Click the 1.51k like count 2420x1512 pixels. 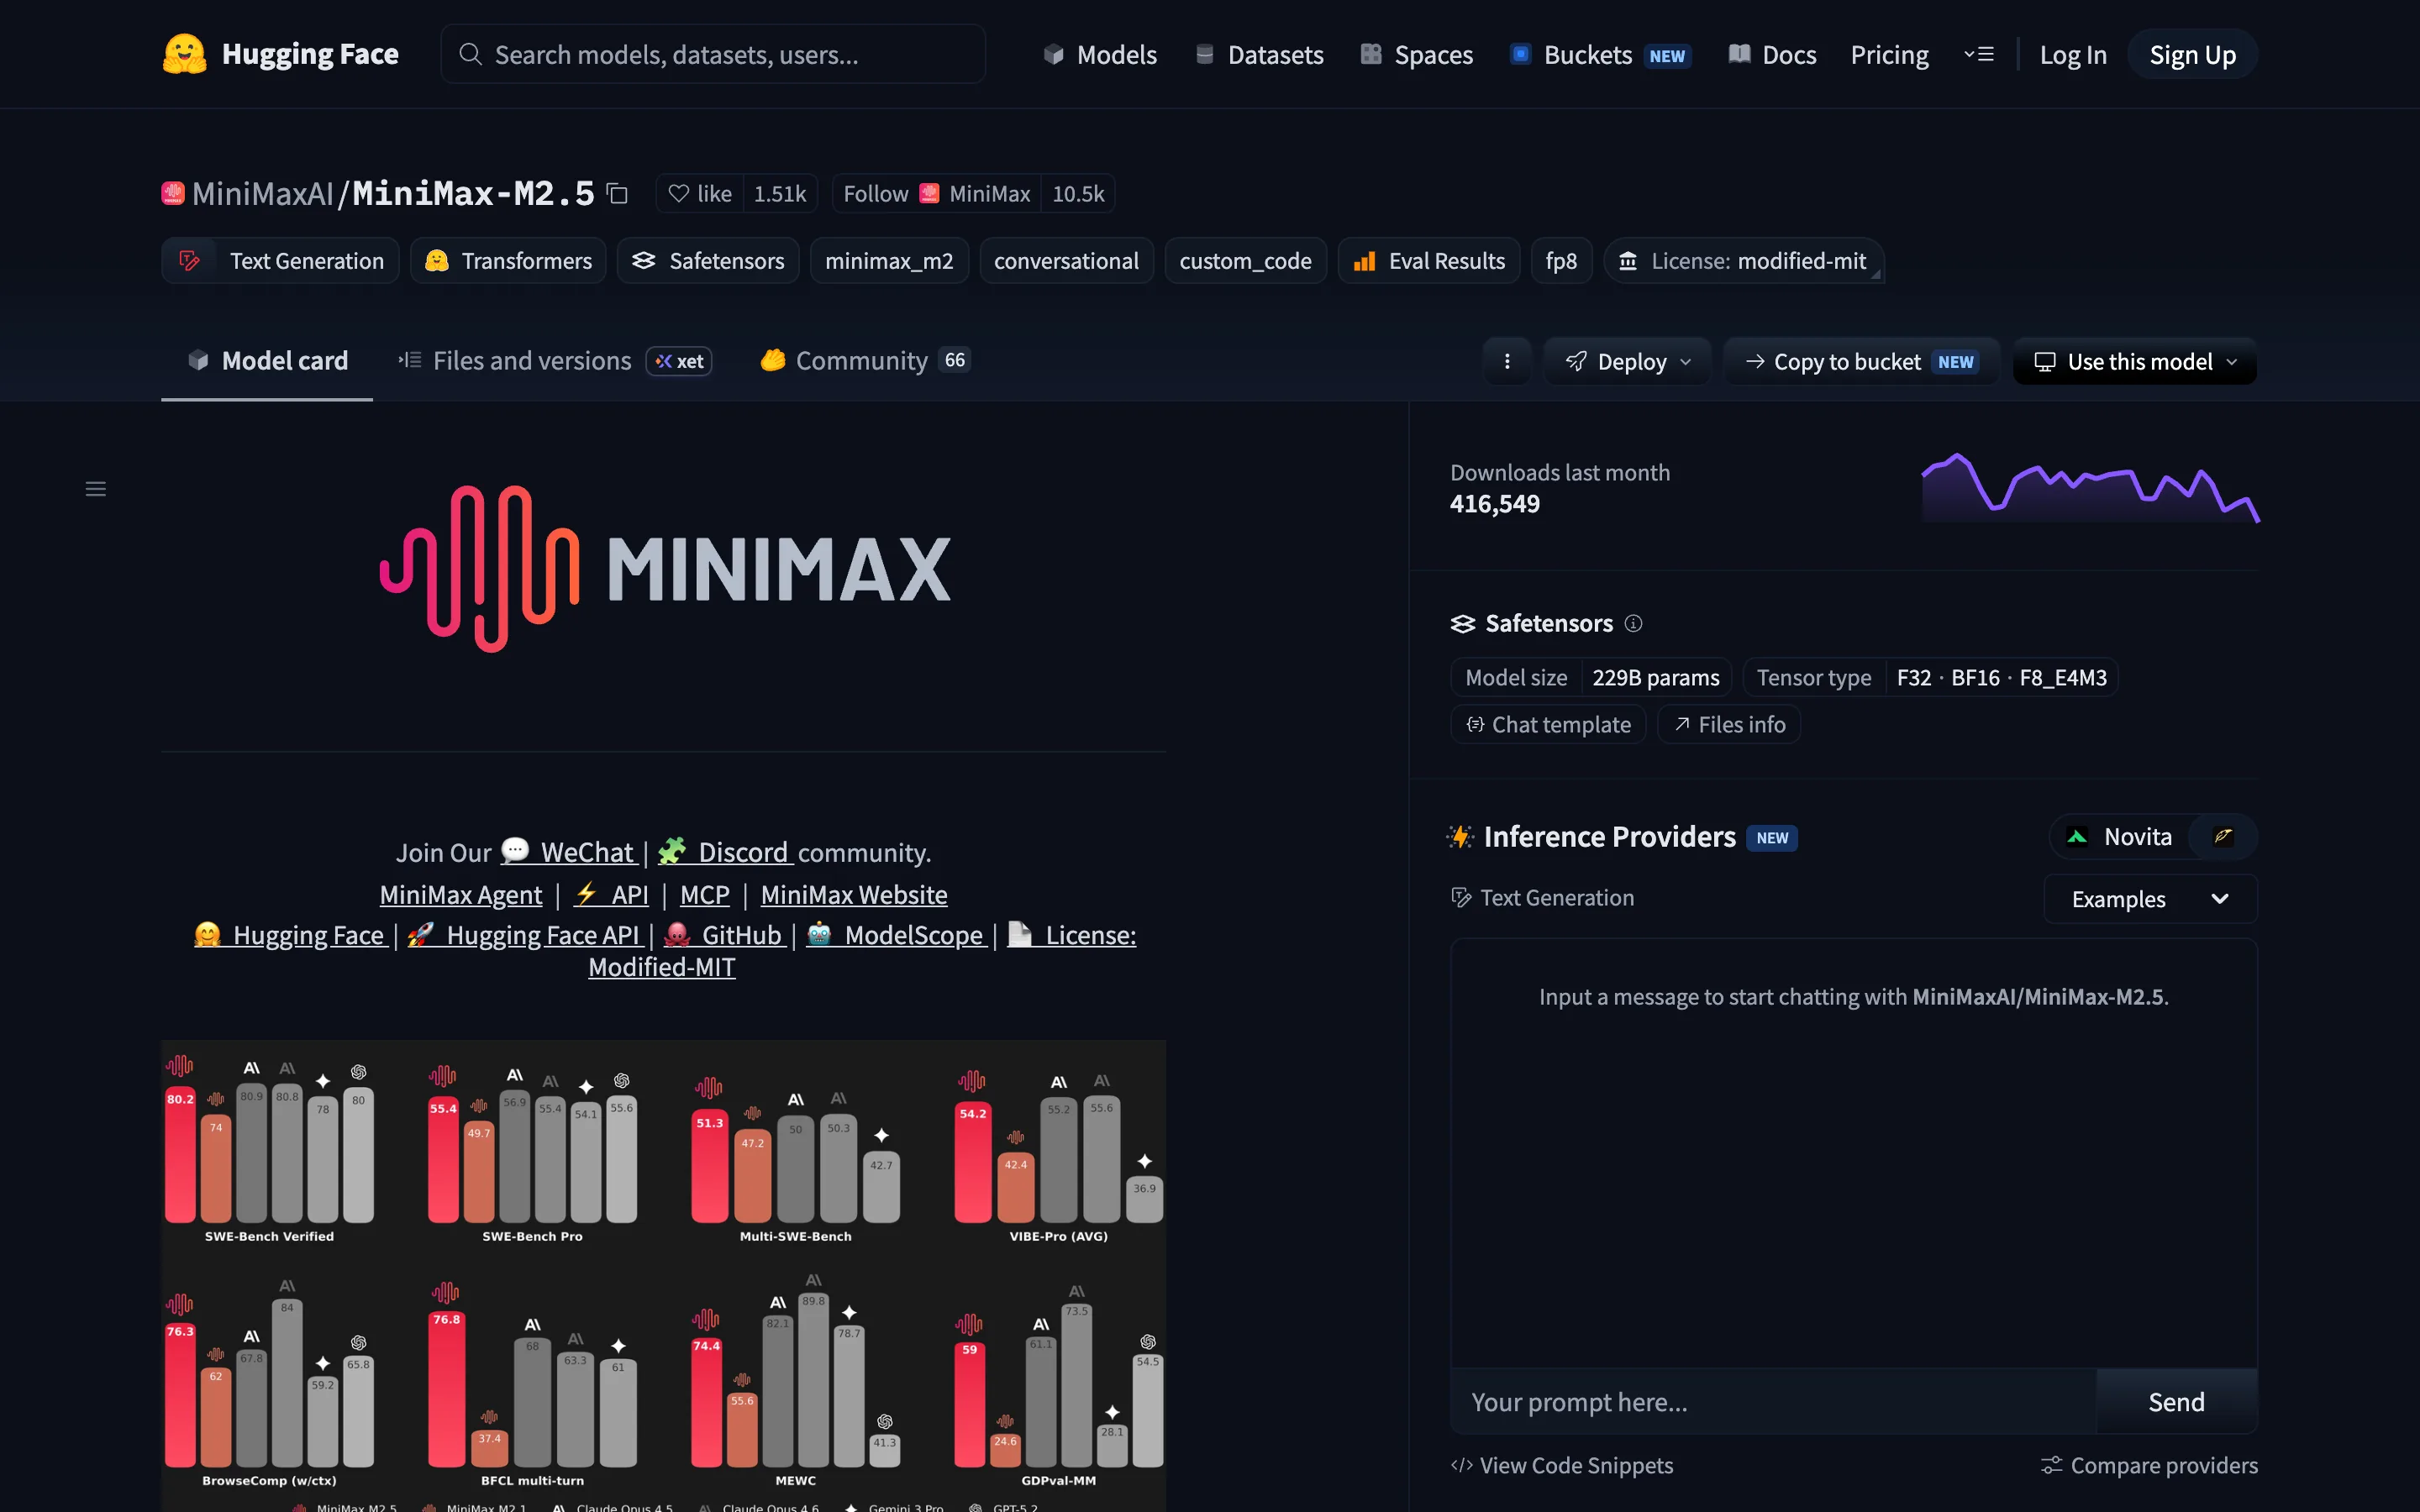tap(780, 194)
